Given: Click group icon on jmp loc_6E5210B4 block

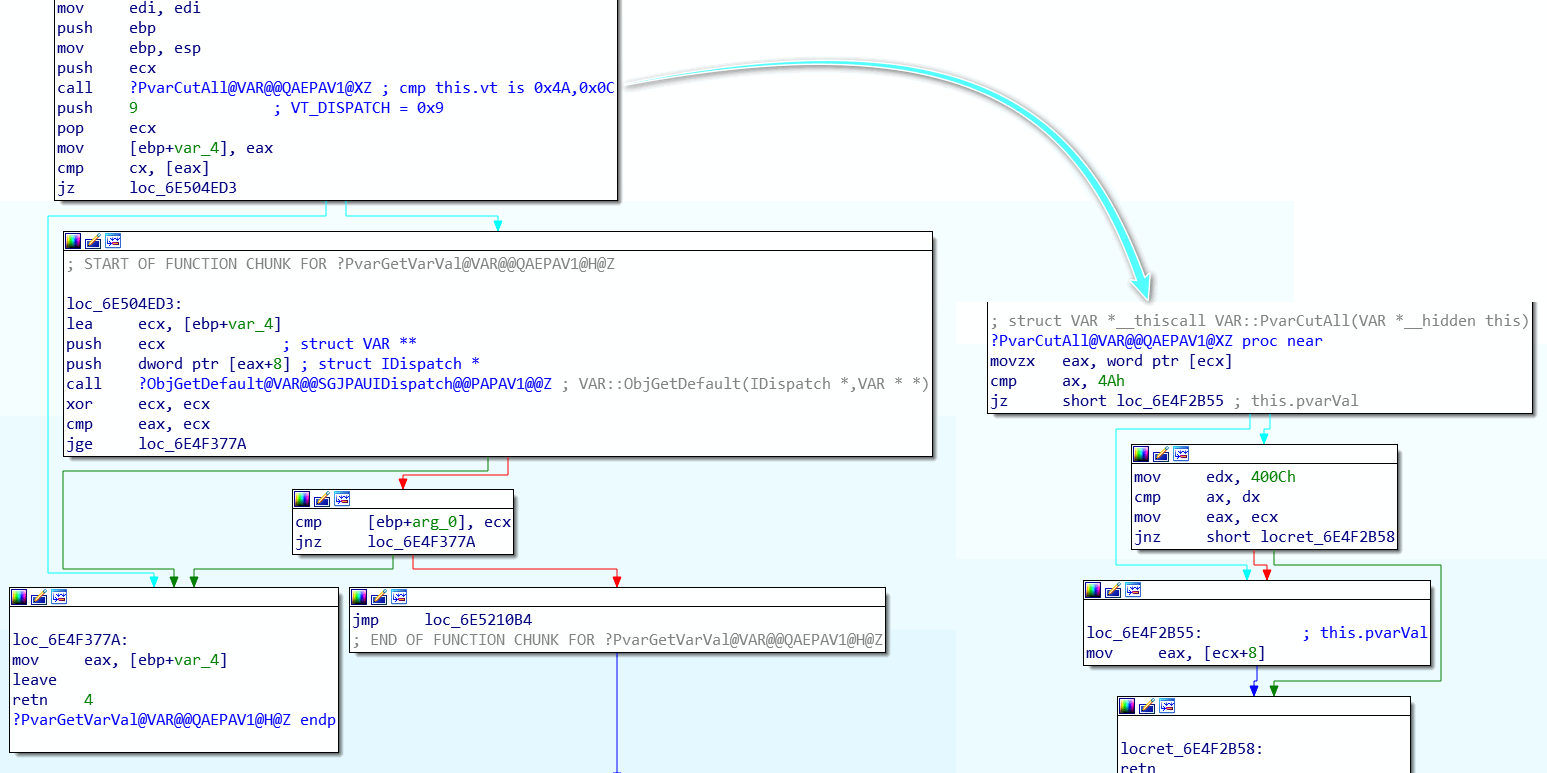Looking at the screenshot, I should click(399, 597).
